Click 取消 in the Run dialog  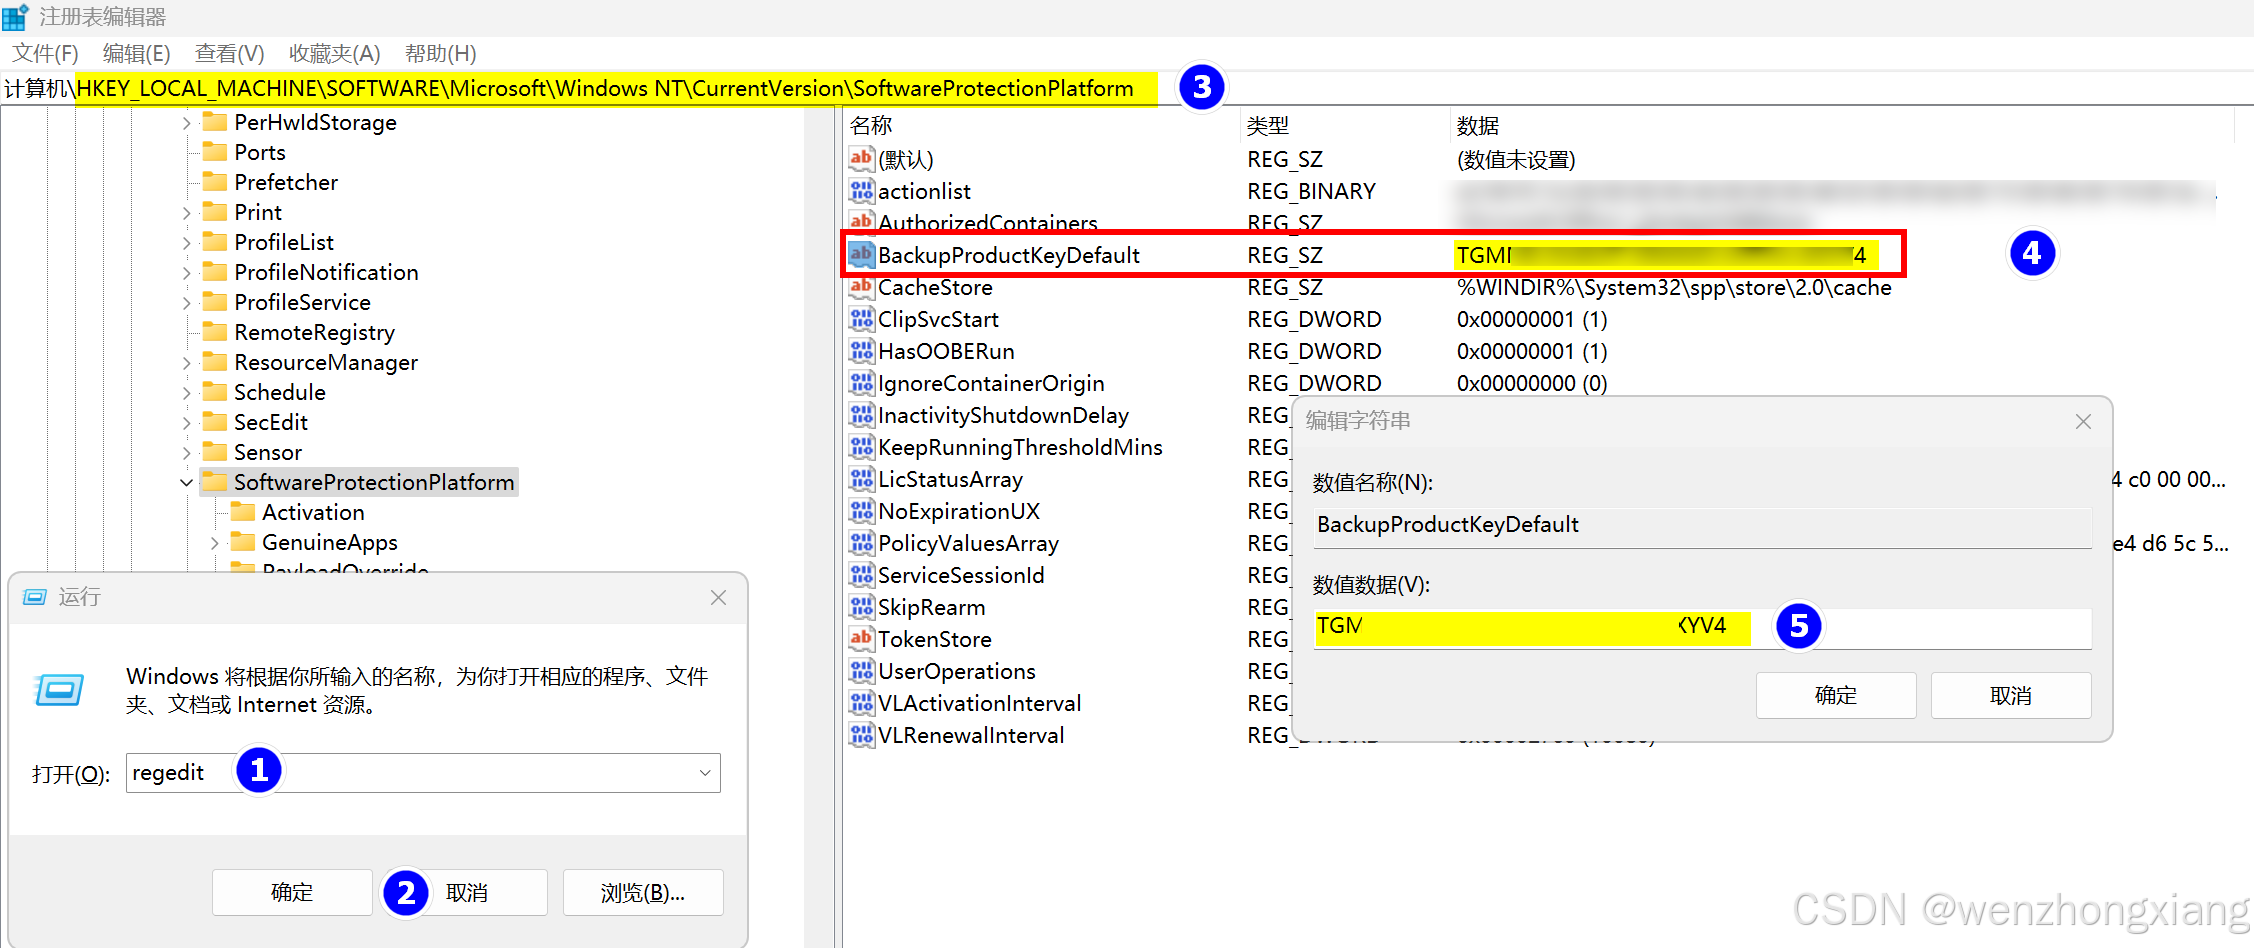467,892
